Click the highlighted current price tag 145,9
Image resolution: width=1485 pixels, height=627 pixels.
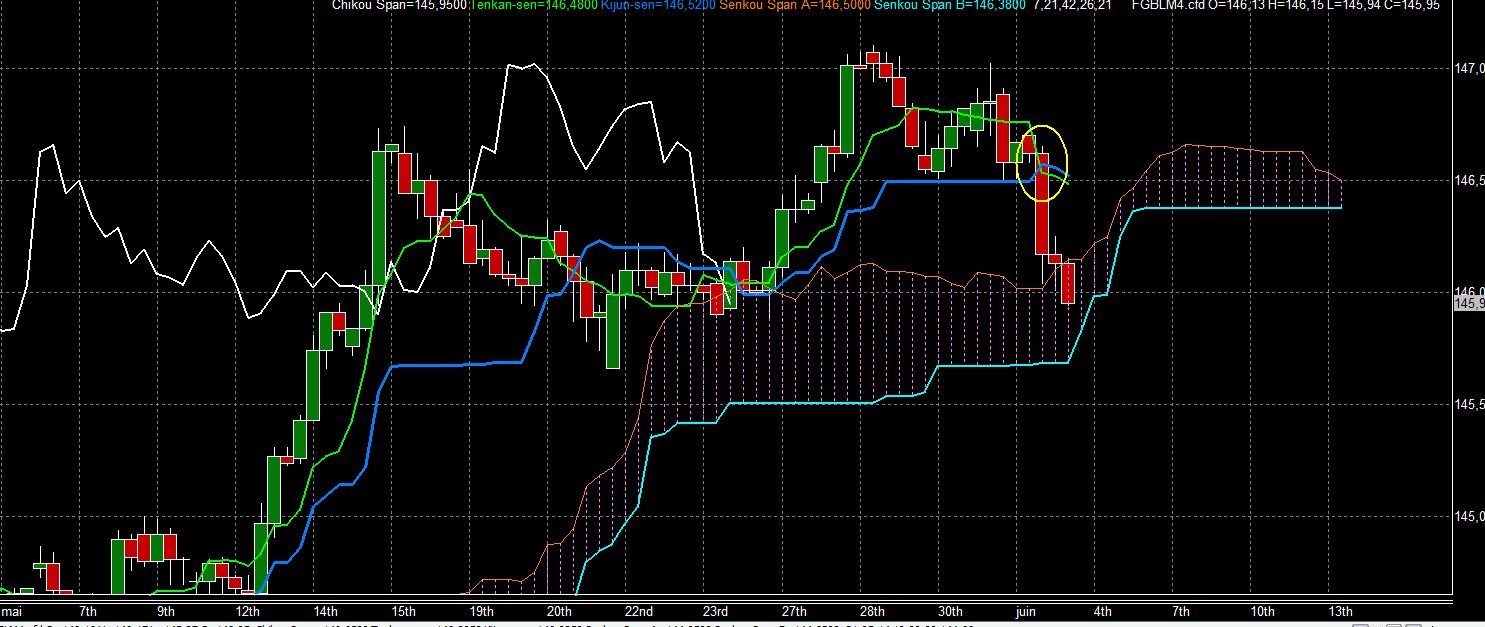pyautogui.click(x=1468, y=304)
